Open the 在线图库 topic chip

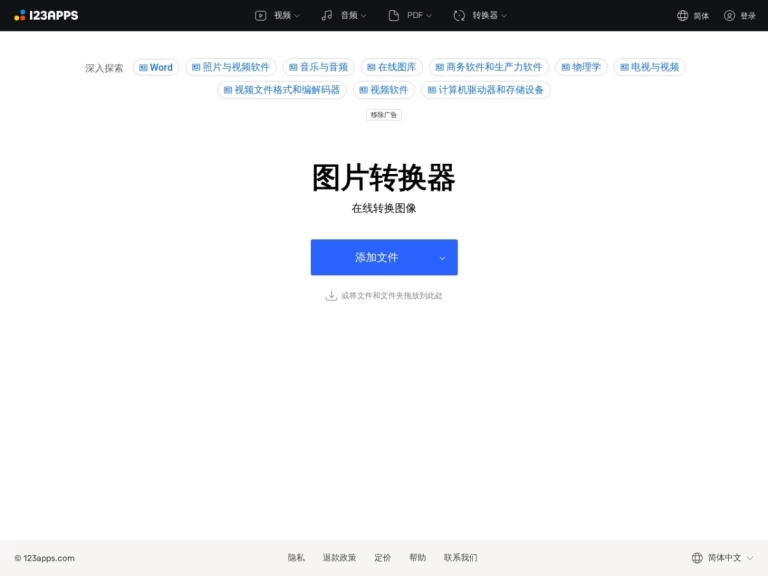tap(391, 67)
